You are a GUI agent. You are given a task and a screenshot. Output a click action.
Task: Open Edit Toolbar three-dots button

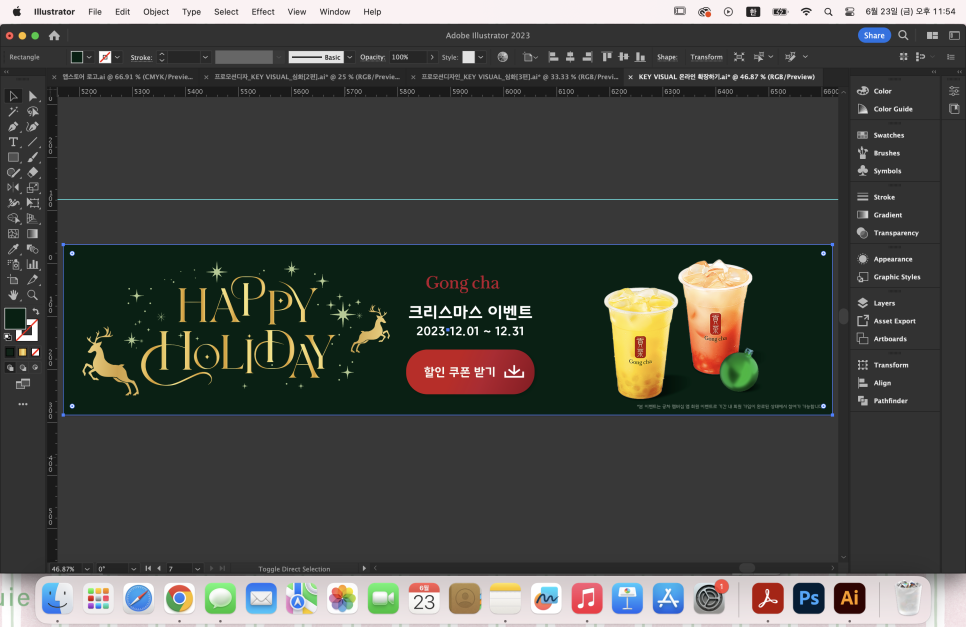(23, 404)
